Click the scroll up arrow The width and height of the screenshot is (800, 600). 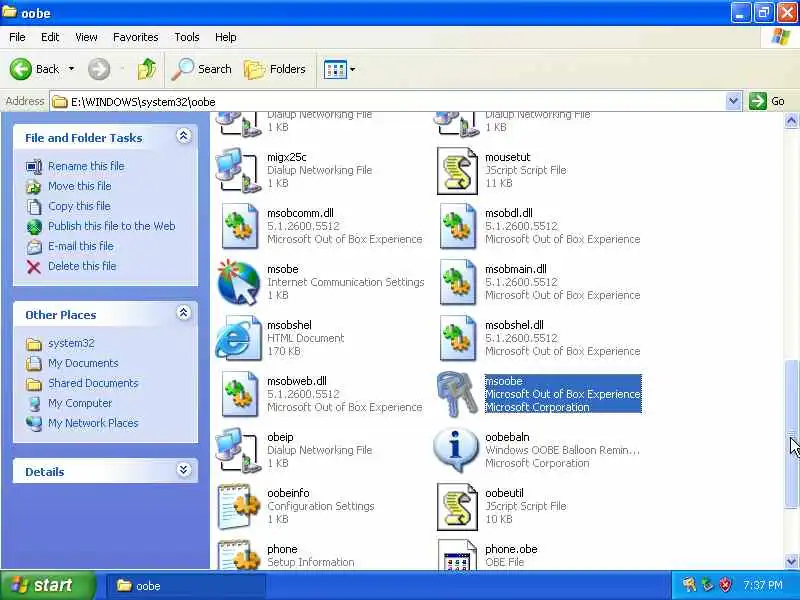791,120
